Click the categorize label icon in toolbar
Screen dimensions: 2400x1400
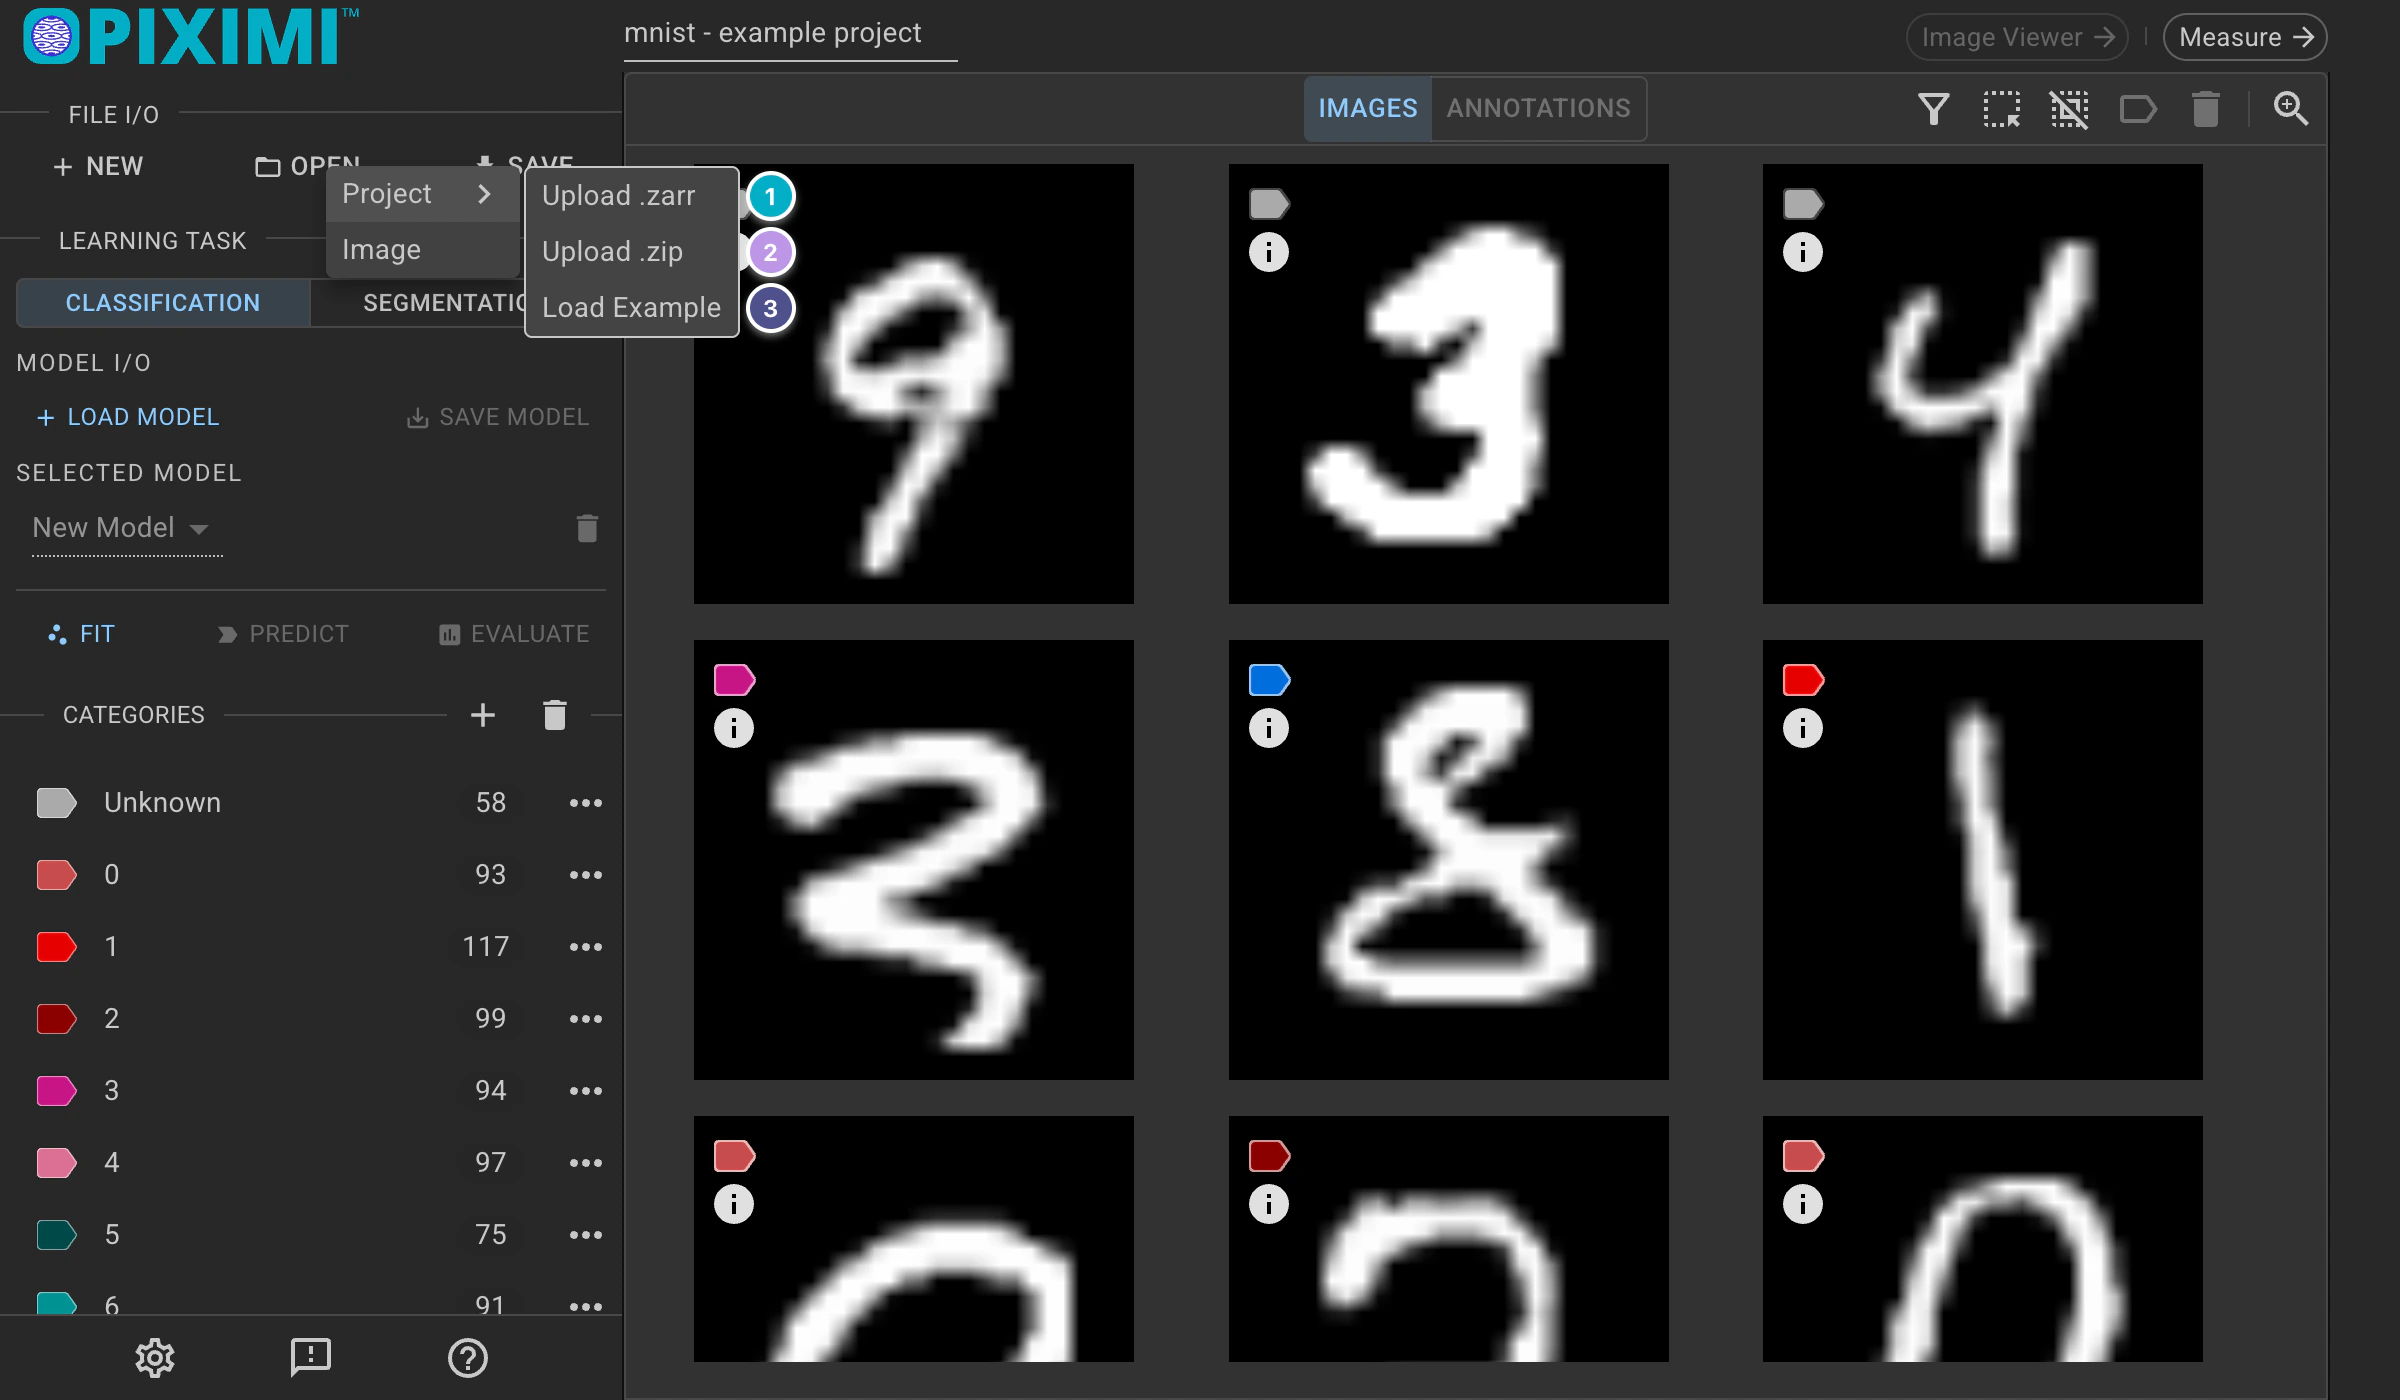[x=2138, y=109]
